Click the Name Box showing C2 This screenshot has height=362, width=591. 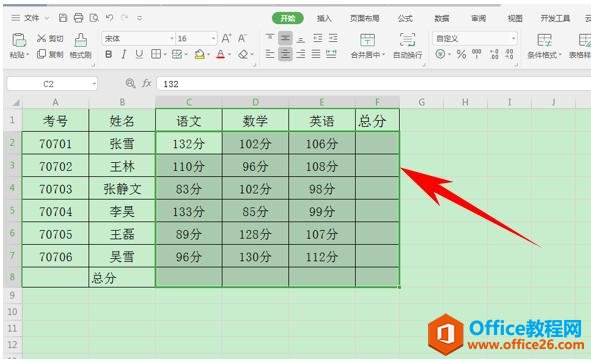(48, 84)
